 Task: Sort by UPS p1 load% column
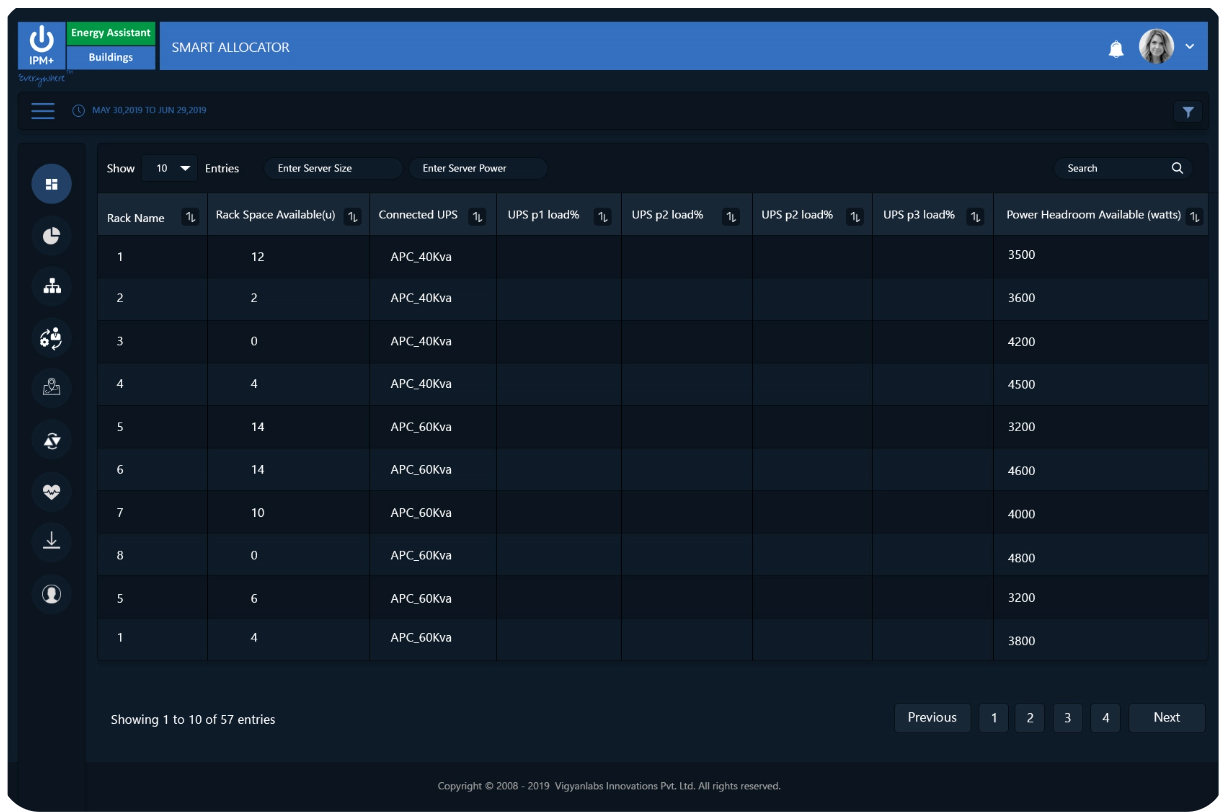(603, 217)
